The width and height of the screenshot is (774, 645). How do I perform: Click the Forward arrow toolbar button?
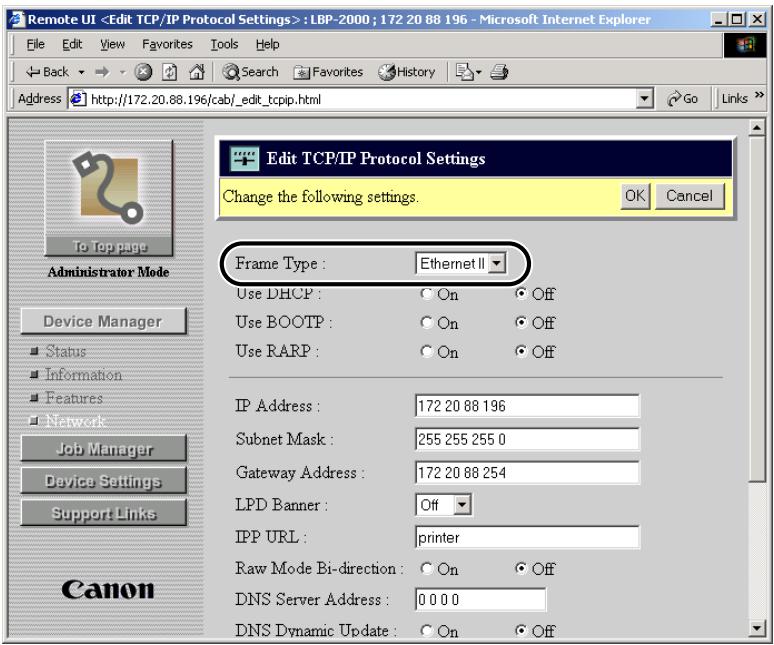(x=102, y=73)
